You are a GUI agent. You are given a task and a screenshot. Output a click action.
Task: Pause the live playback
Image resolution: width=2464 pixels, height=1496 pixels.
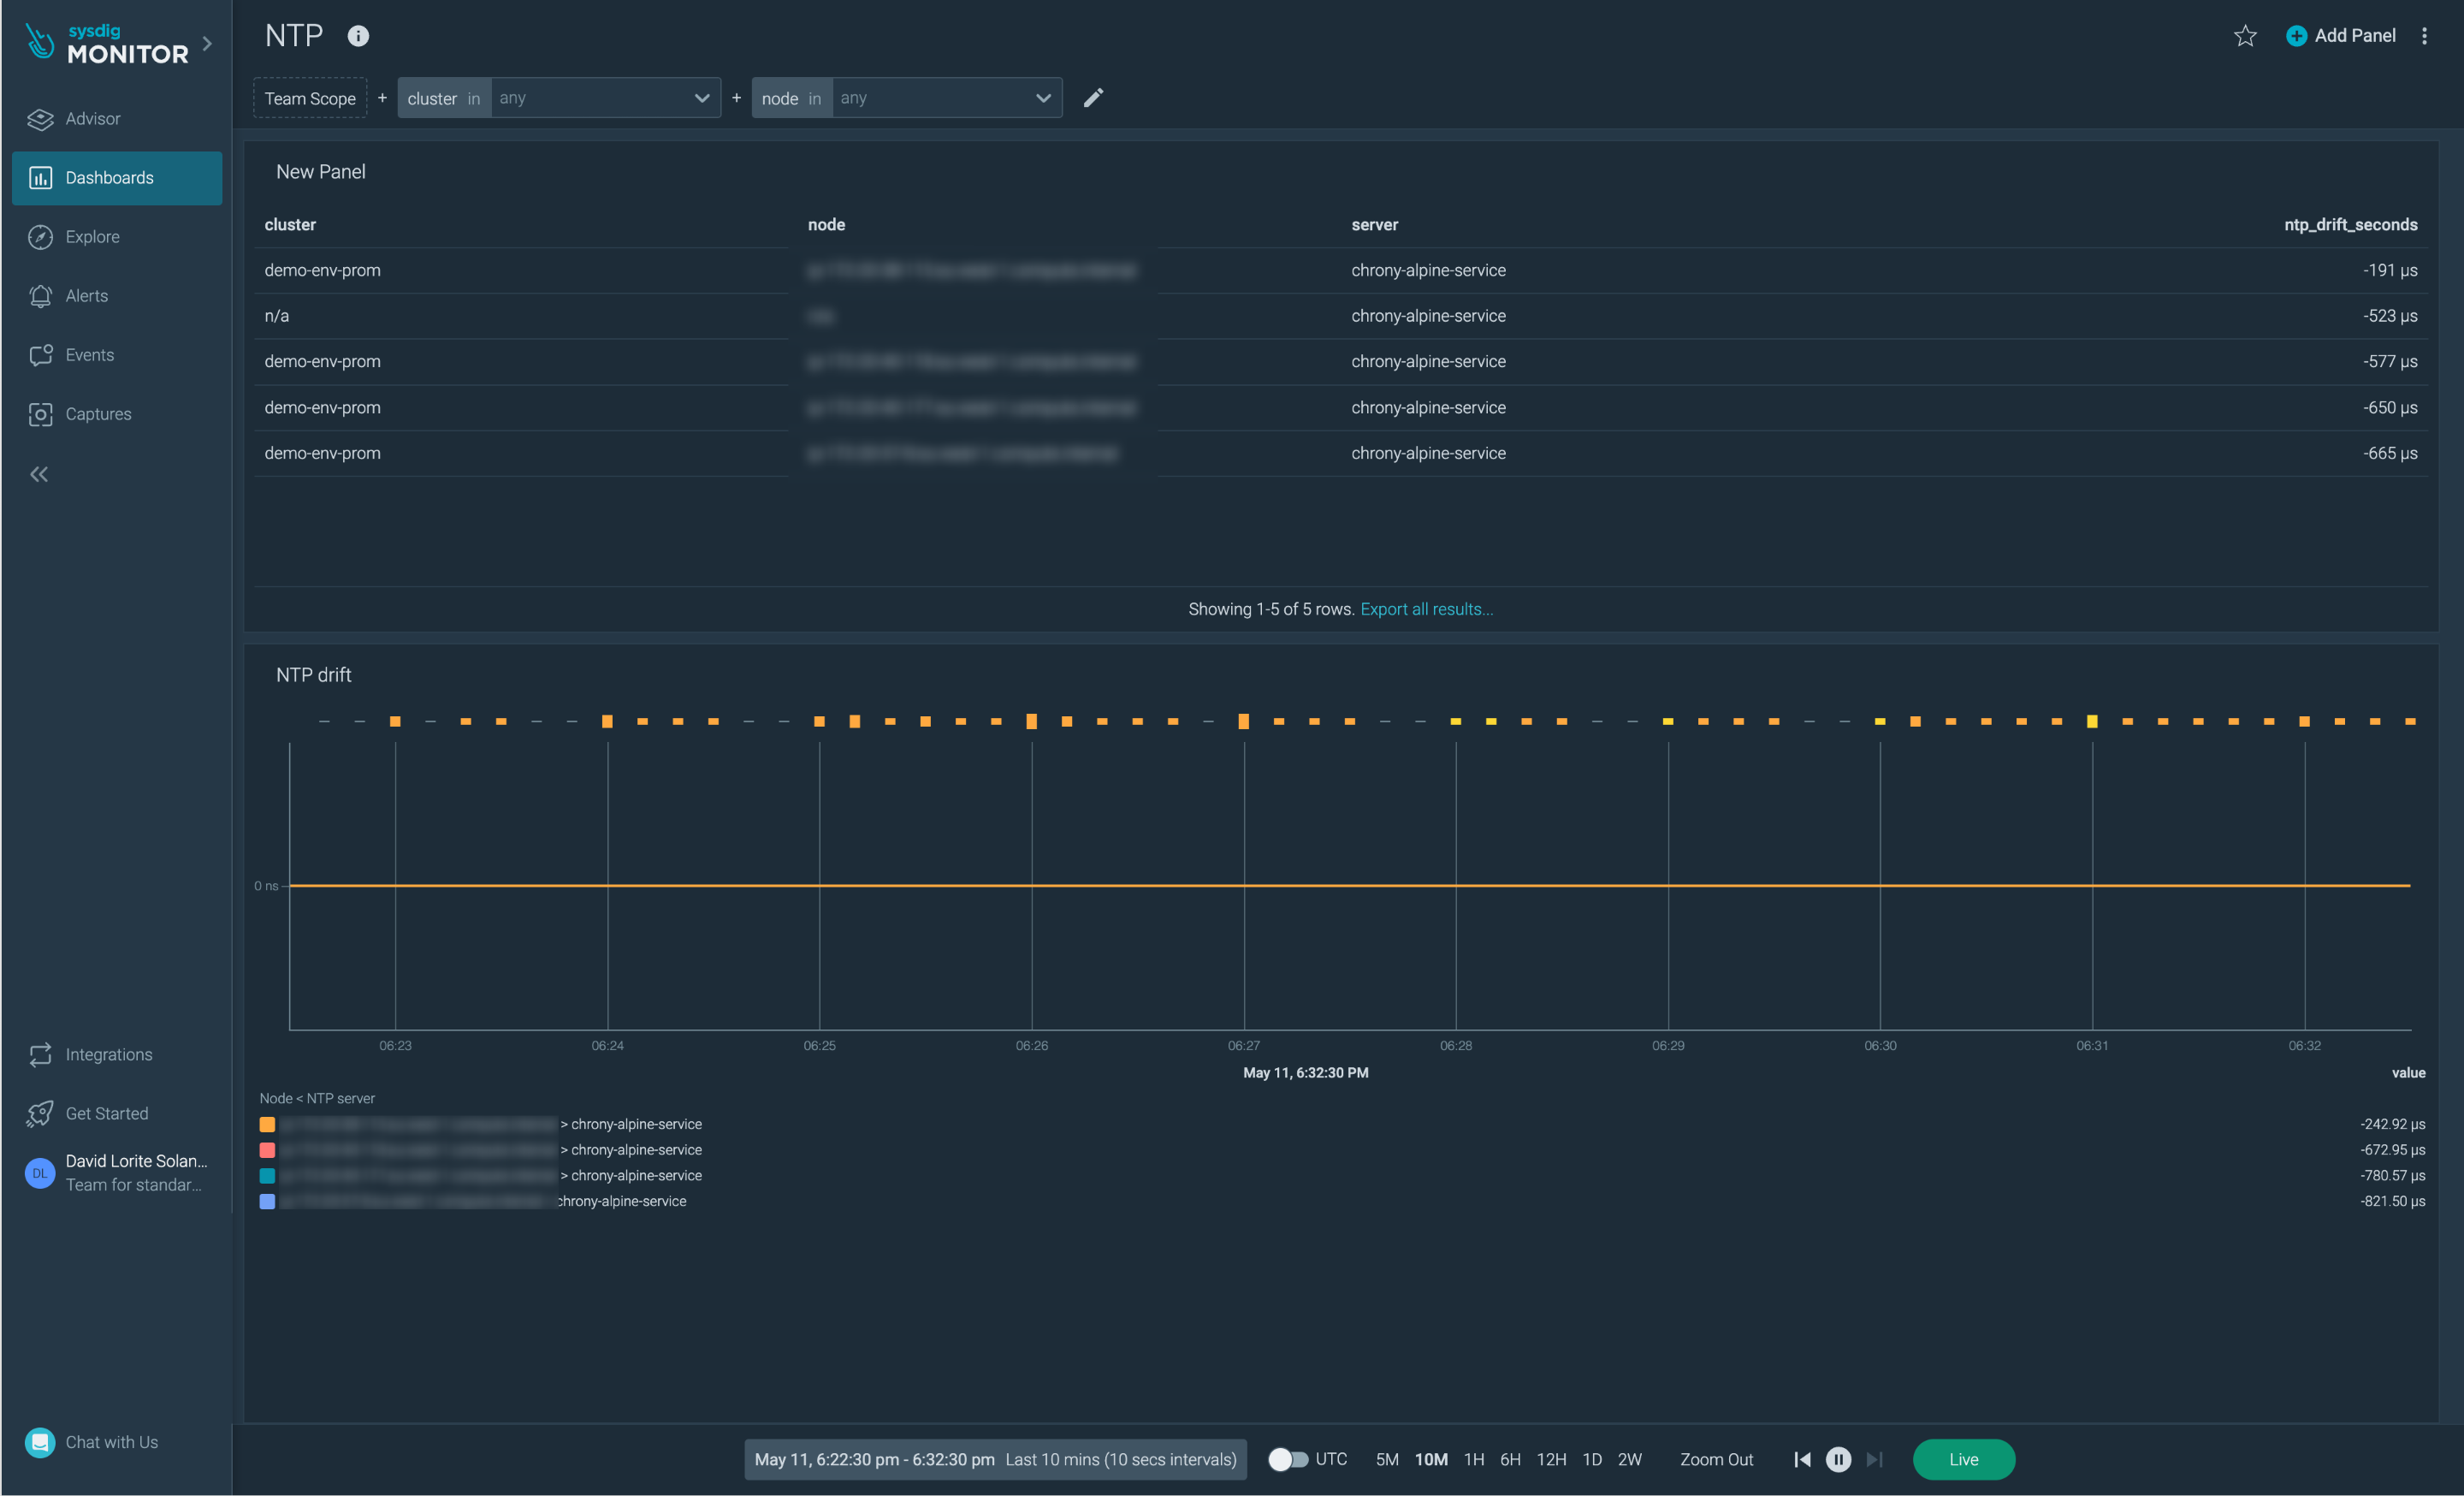click(1838, 1460)
